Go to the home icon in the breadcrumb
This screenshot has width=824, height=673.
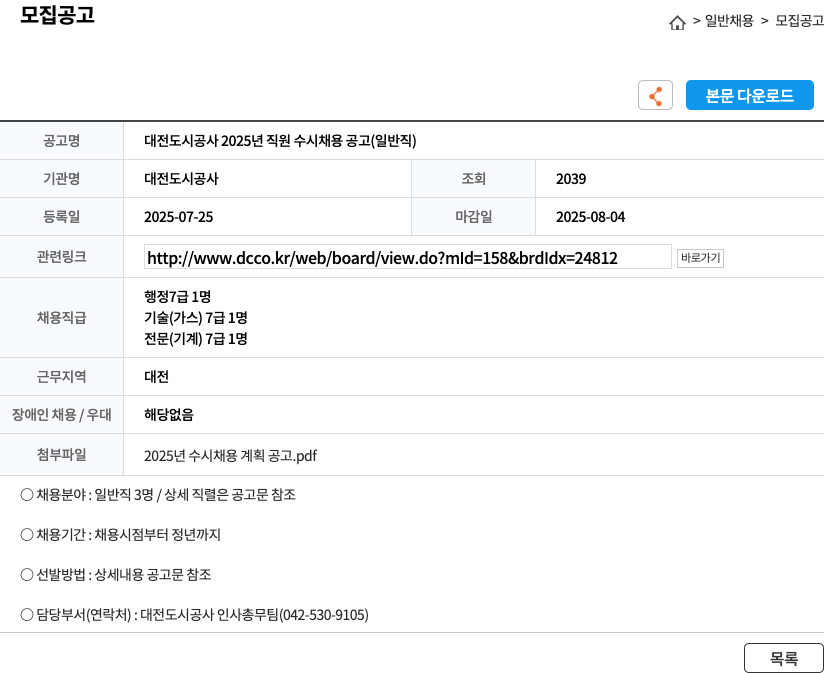pos(677,23)
